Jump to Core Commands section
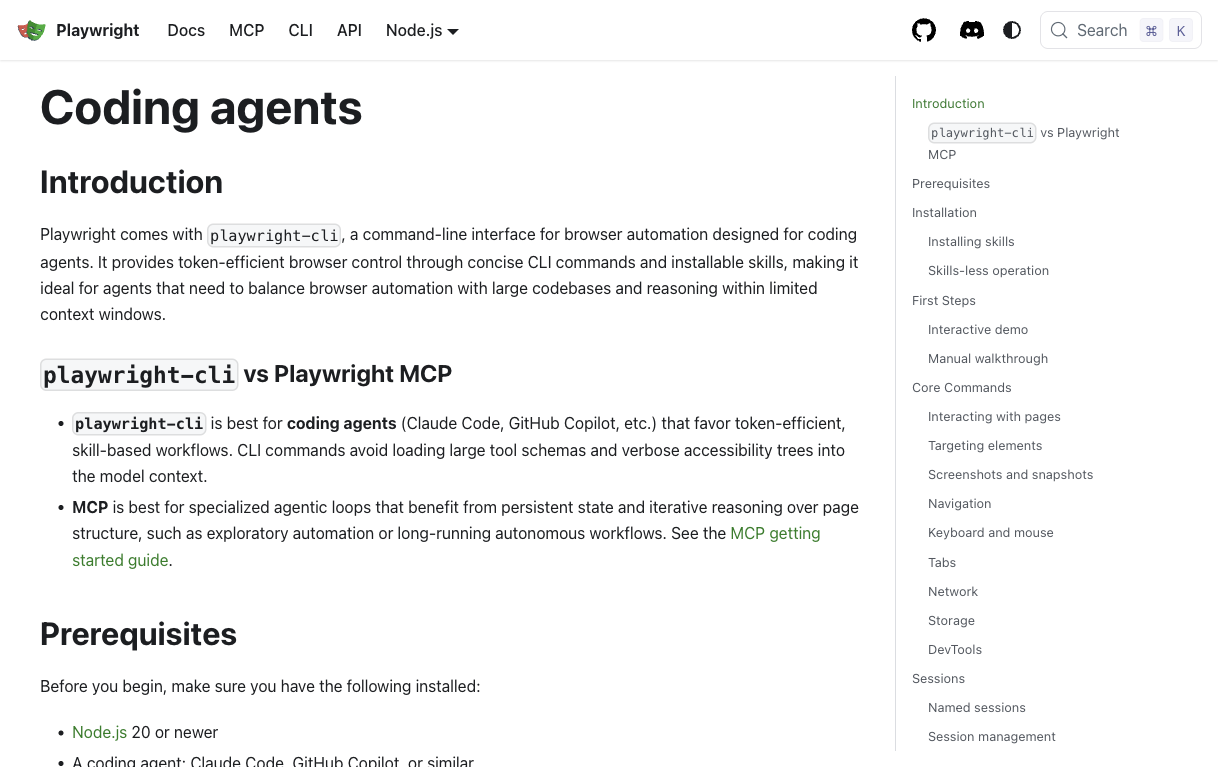1218x767 pixels. [961, 387]
